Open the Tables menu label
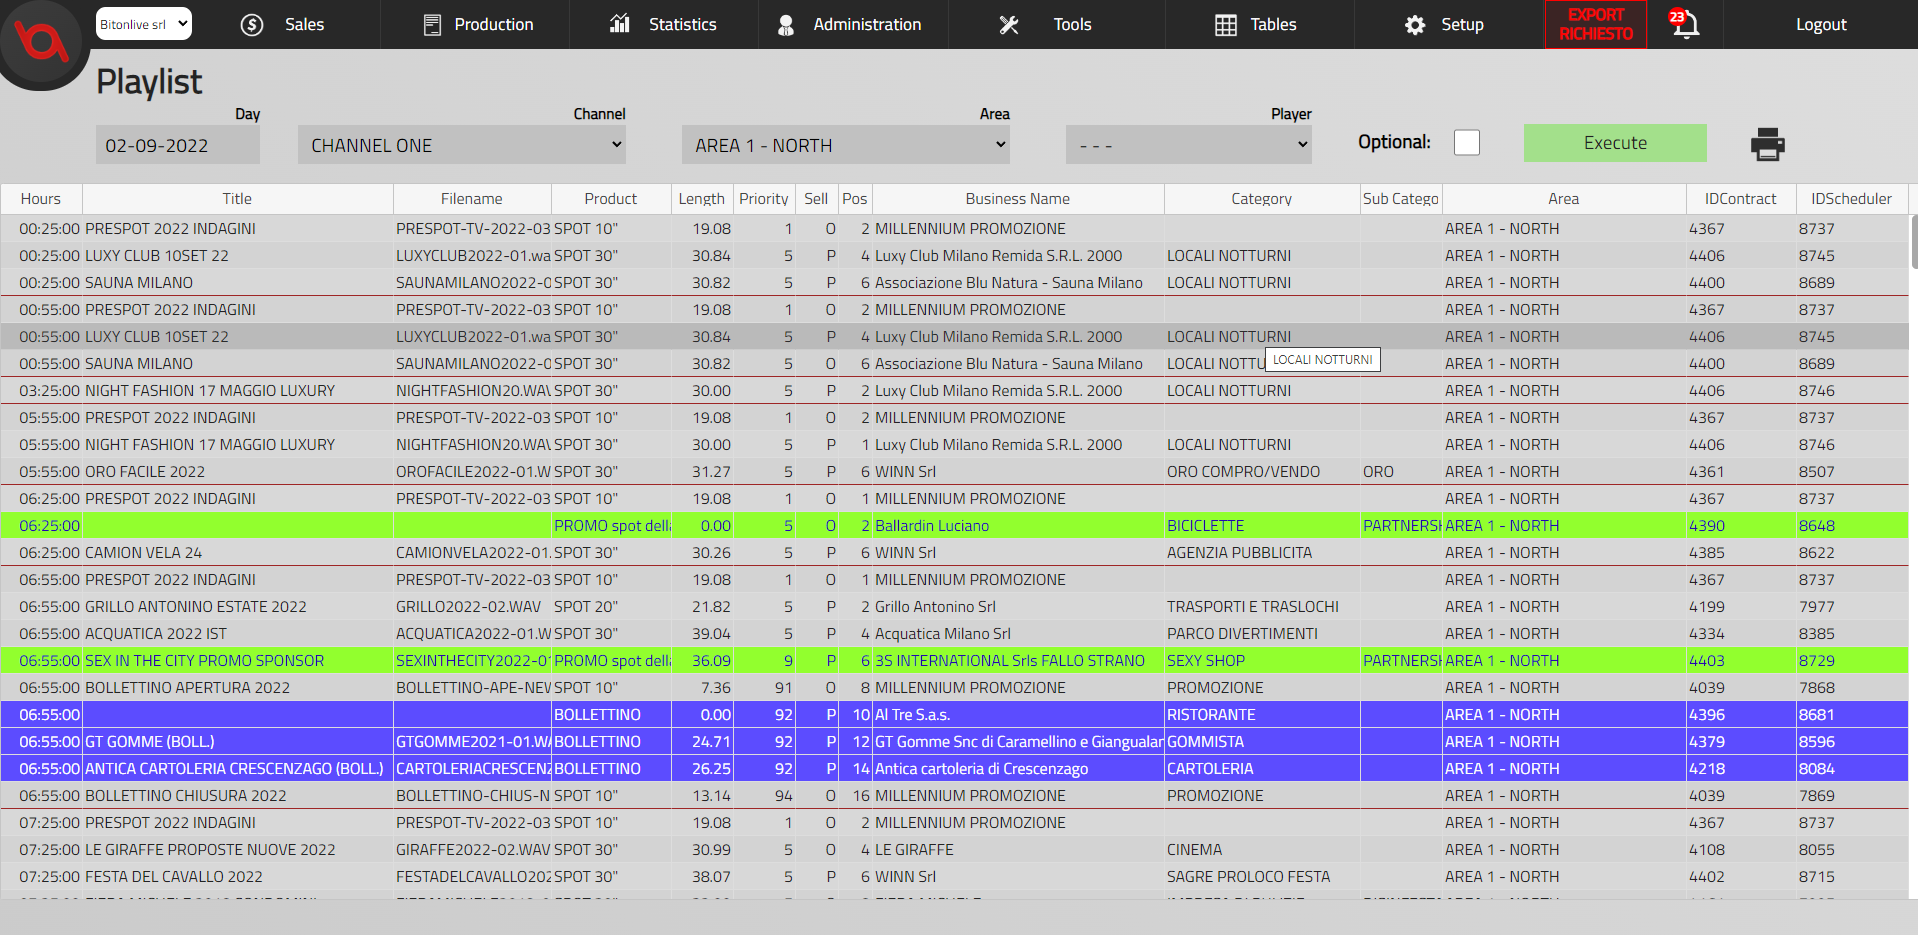Viewport: 1918px width, 935px height. click(x=1273, y=25)
